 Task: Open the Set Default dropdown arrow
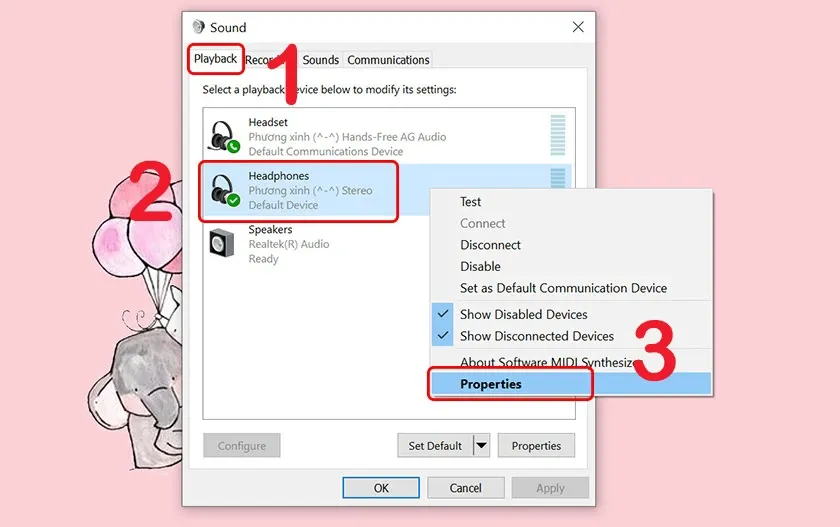482,446
